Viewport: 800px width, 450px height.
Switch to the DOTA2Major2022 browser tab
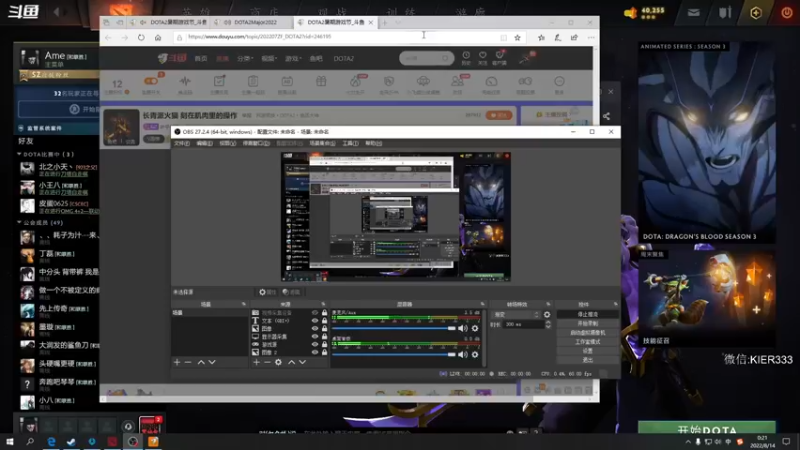[x=251, y=22]
